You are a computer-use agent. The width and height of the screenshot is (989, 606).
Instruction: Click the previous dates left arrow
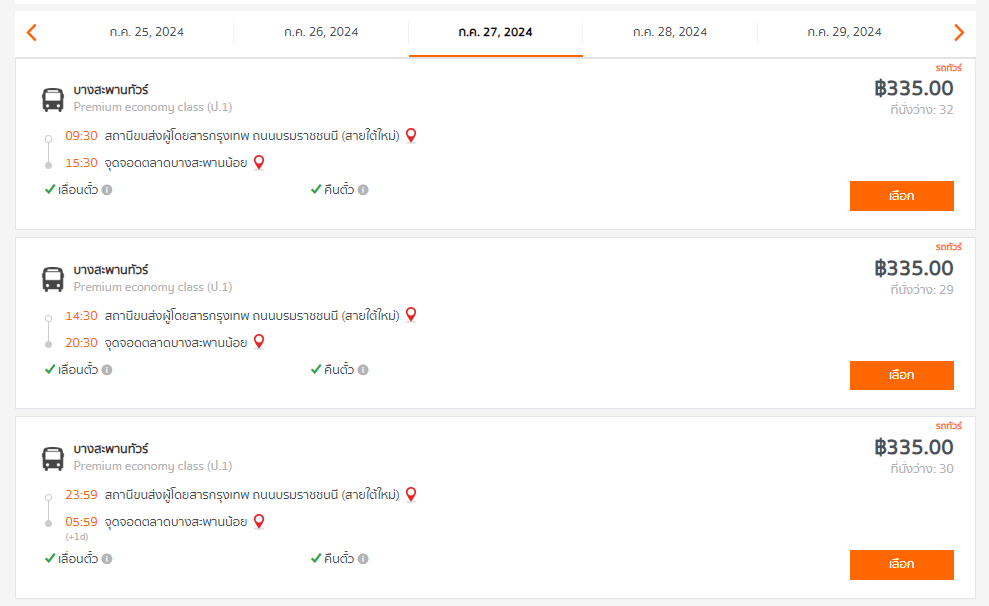point(32,32)
